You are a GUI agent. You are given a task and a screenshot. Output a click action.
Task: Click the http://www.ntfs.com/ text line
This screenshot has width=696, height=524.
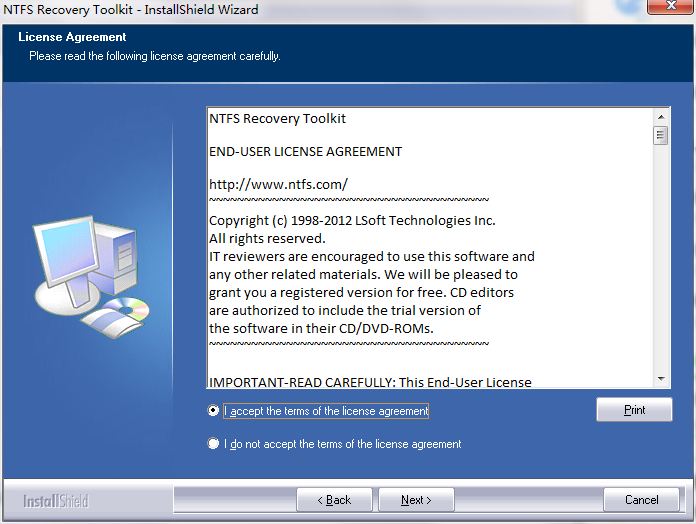278,184
